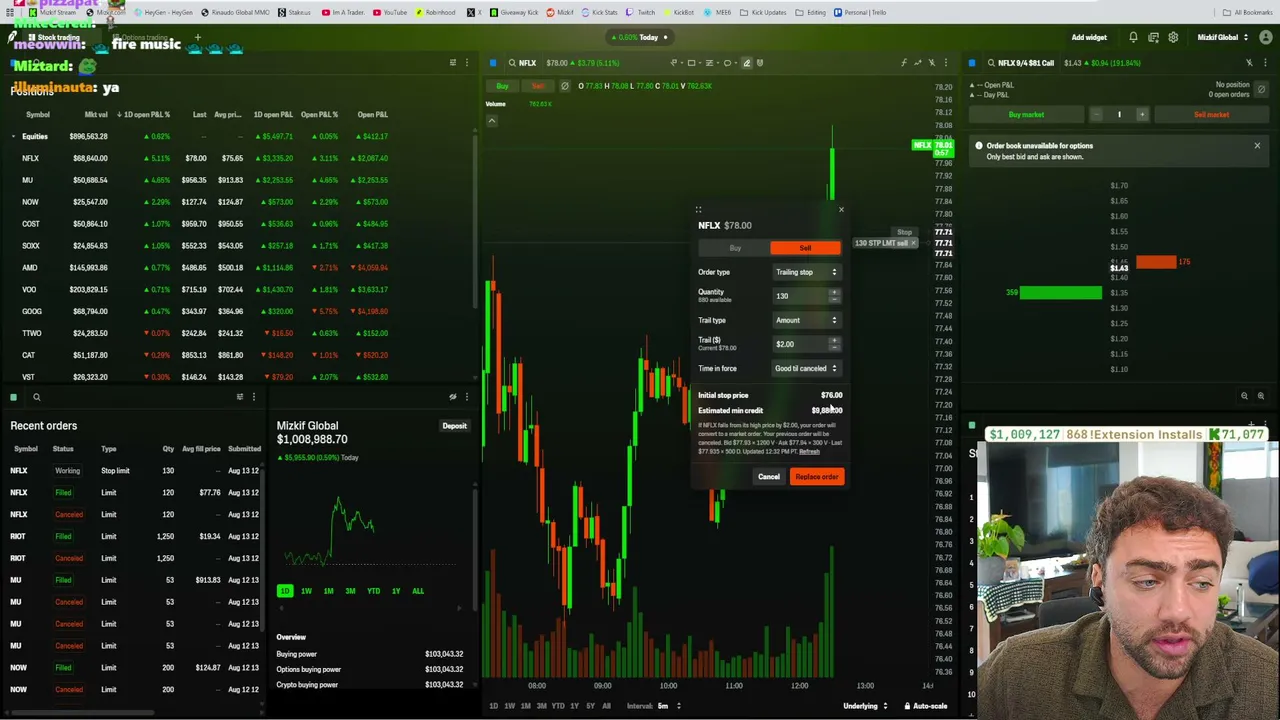Open the filter icon in the Positions widget

point(452,63)
